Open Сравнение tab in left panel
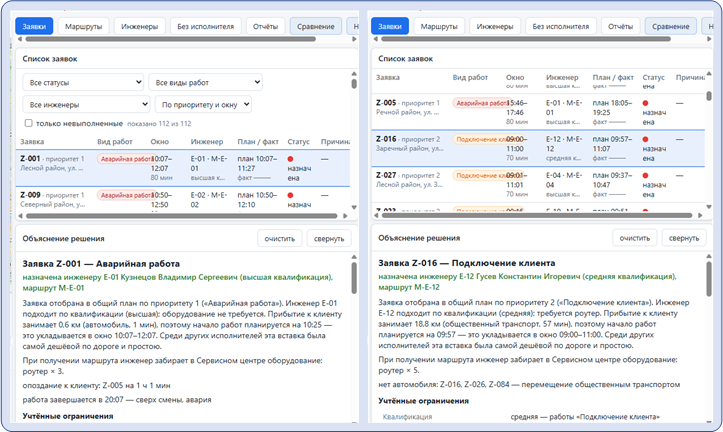The width and height of the screenshot is (723, 432). pyautogui.click(x=315, y=26)
